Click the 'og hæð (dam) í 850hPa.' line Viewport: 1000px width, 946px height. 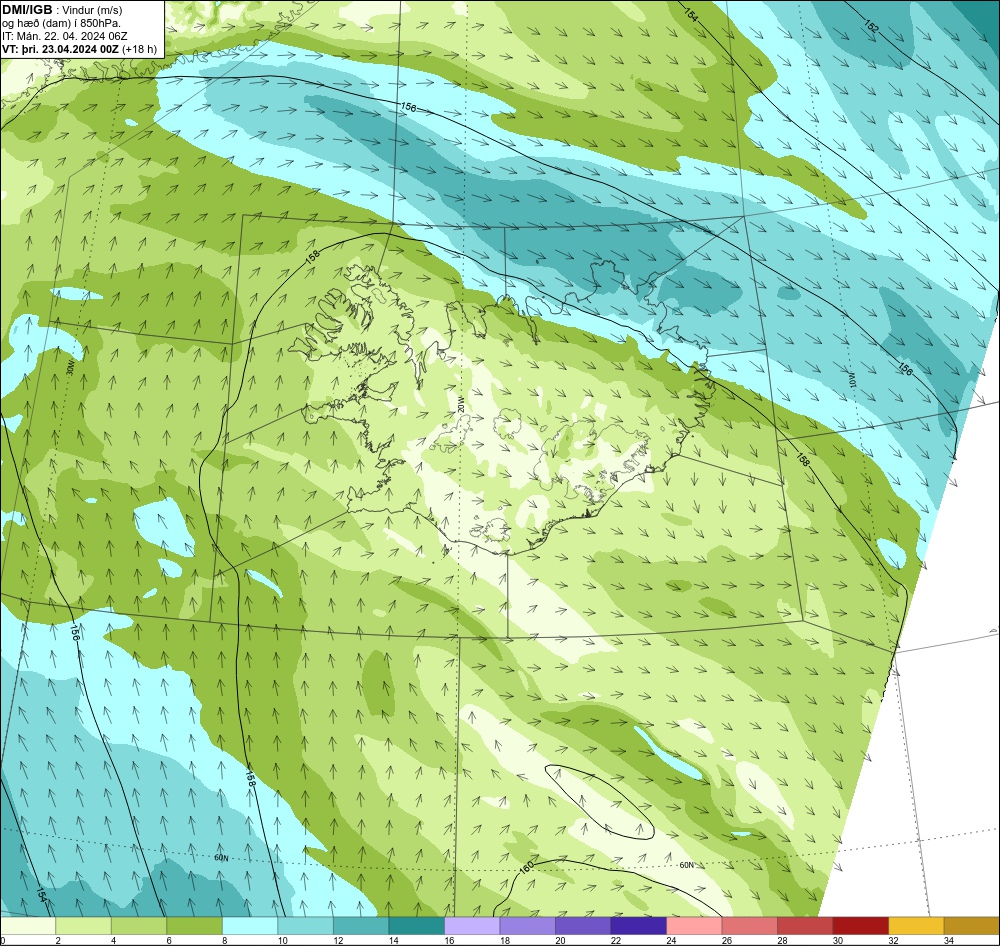(x=61, y=23)
